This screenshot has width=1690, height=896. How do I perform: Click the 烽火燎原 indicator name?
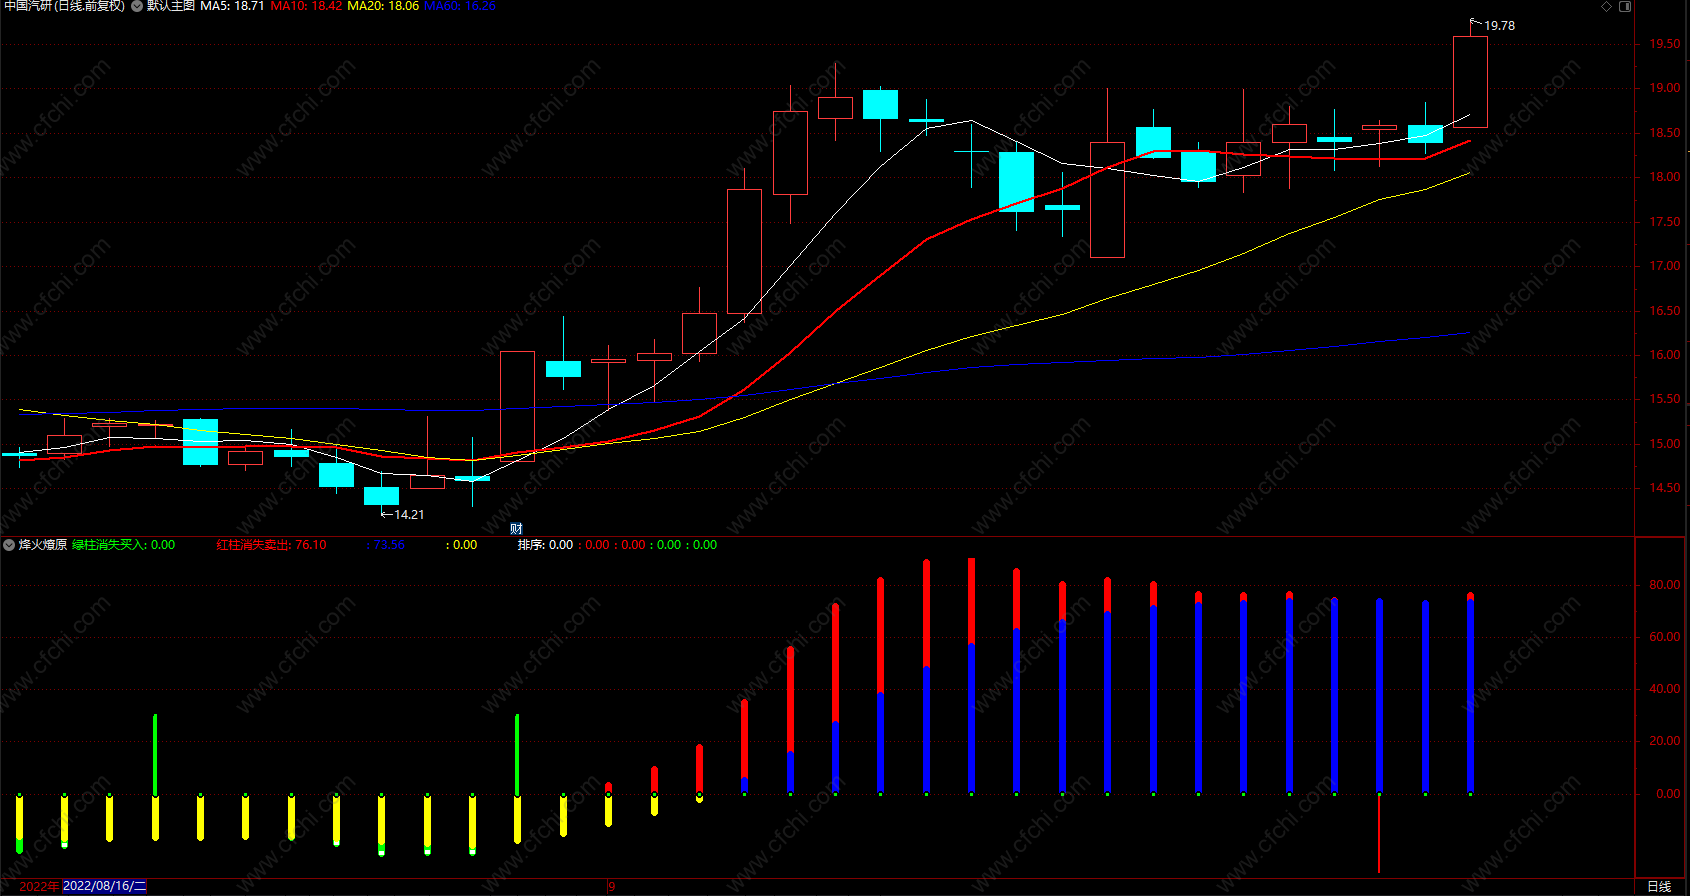click(x=43, y=545)
